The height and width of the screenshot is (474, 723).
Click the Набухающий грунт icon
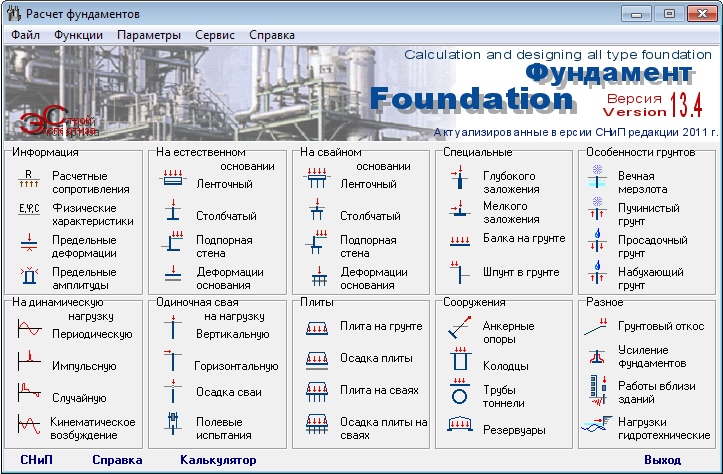tap(597, 272)
